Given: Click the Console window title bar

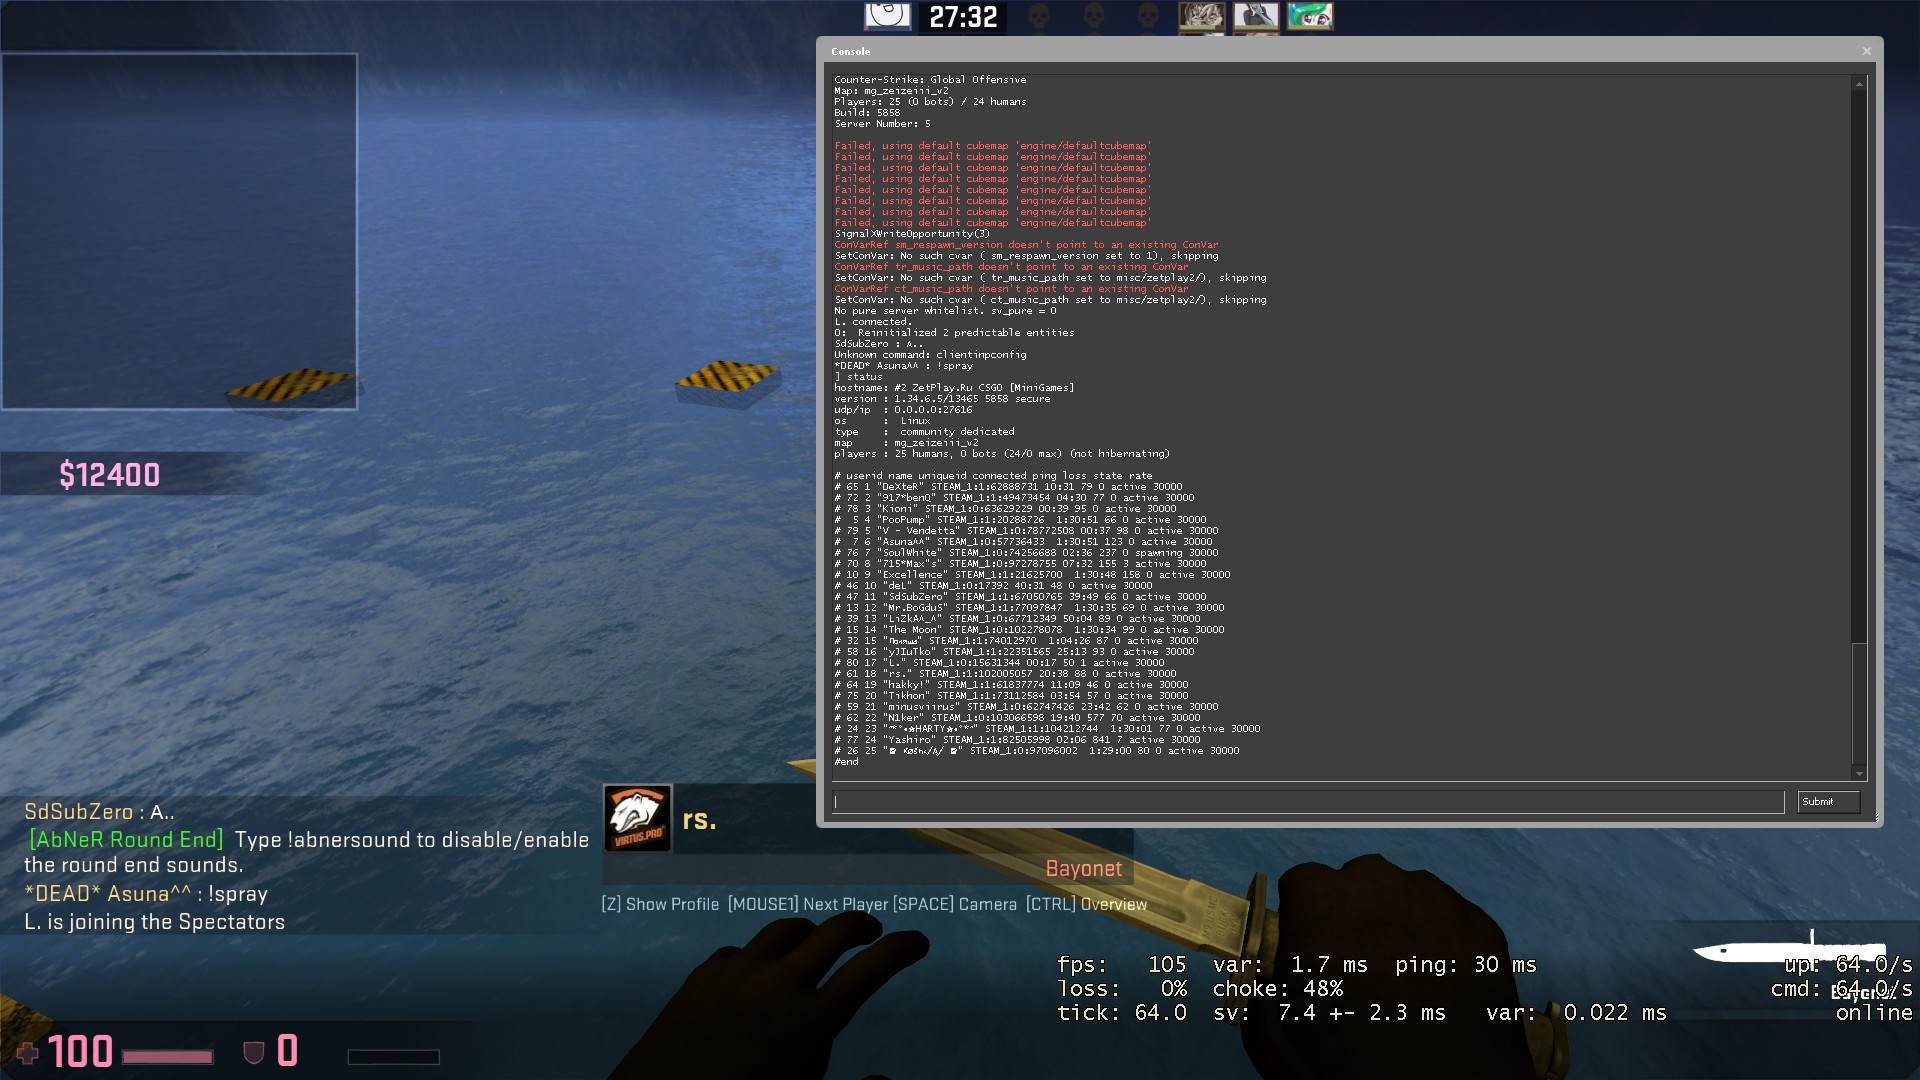Looking at the screenshot, I should [x=1300, y=51].
